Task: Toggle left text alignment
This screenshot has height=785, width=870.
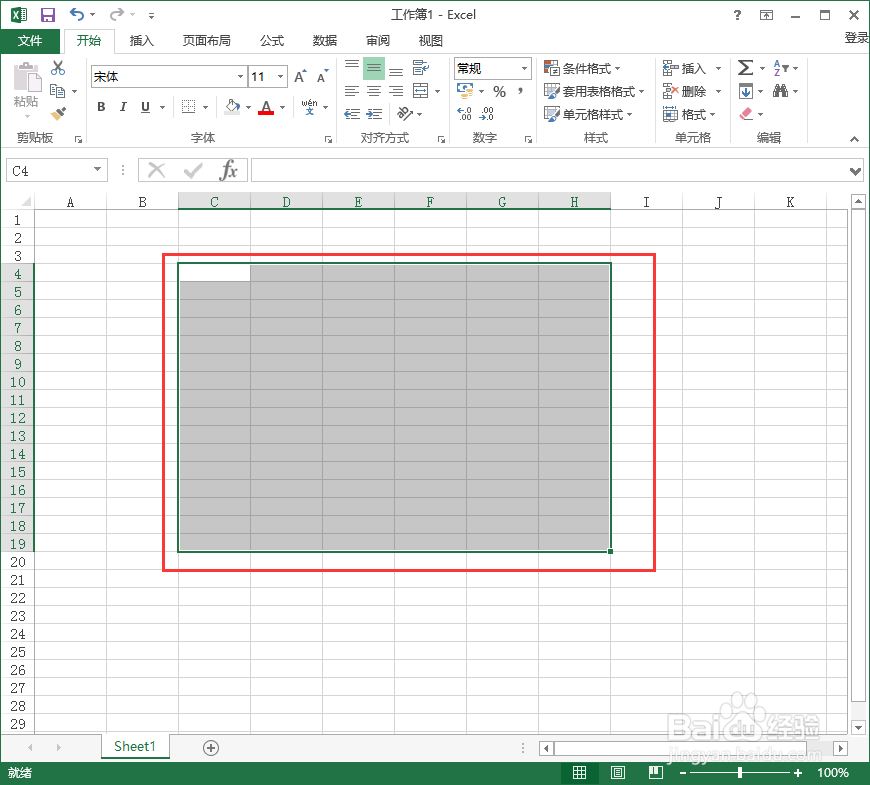Action: [x=352, y=90]
